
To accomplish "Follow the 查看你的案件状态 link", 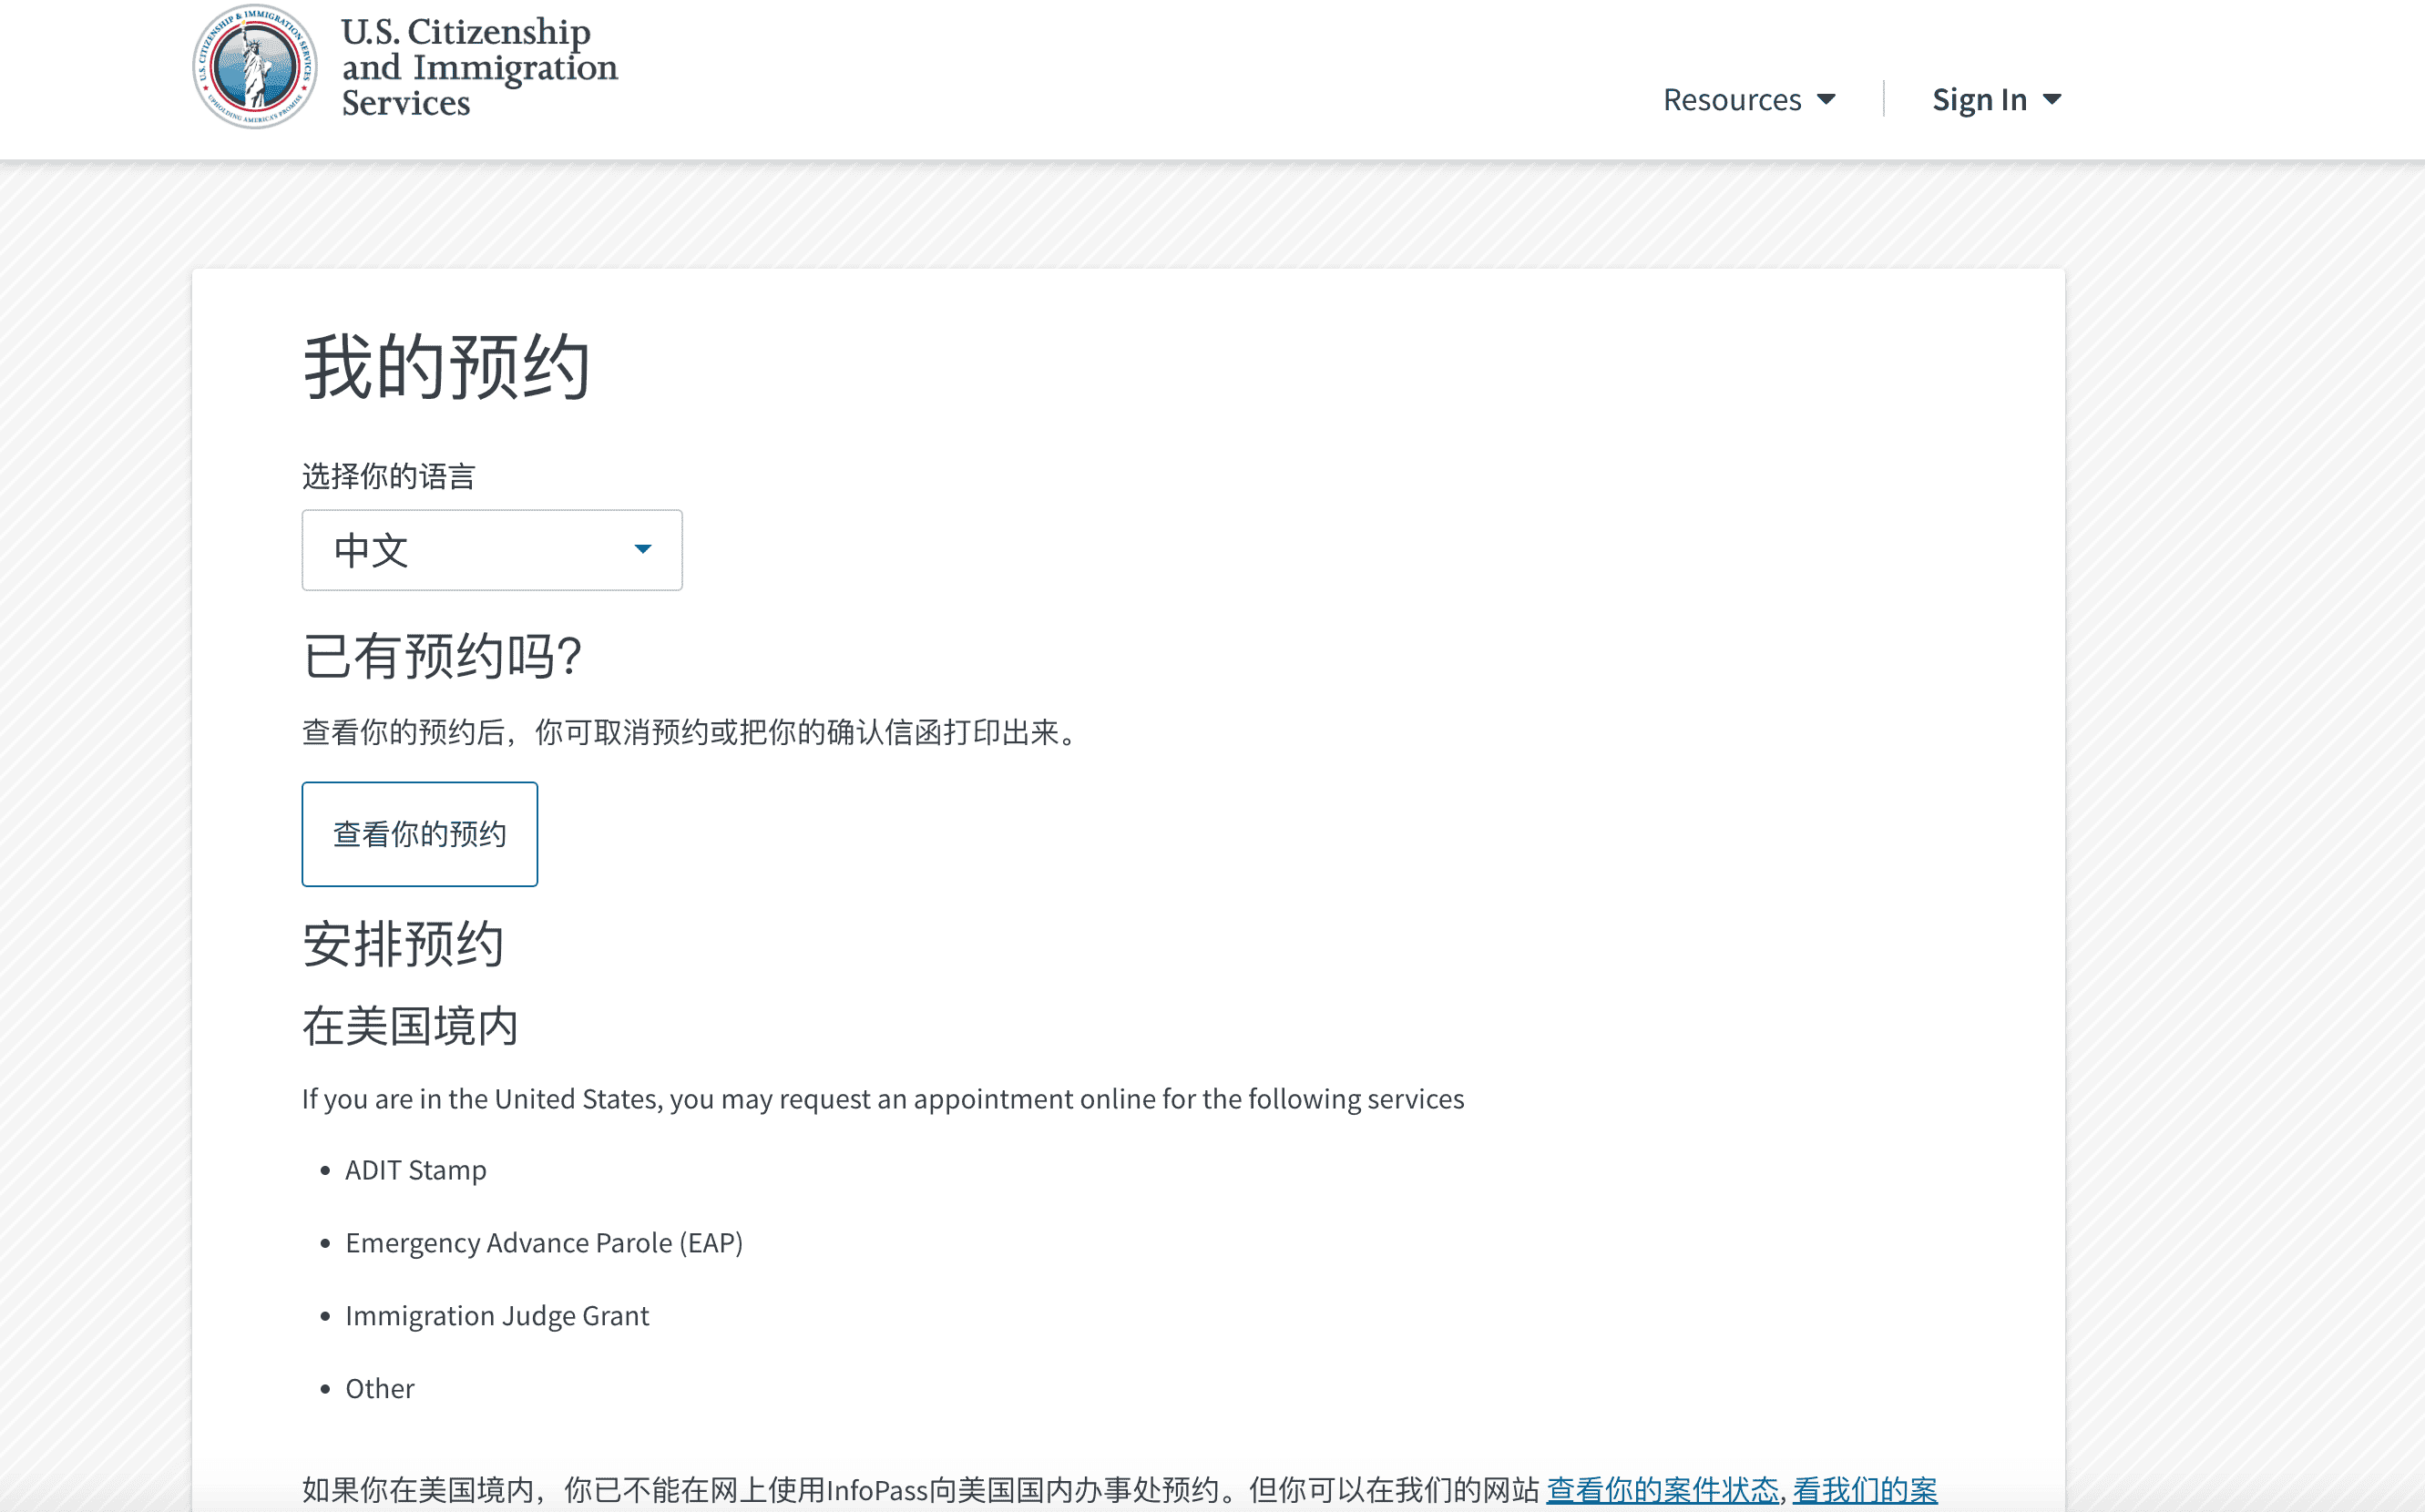I will 1662,1490.
